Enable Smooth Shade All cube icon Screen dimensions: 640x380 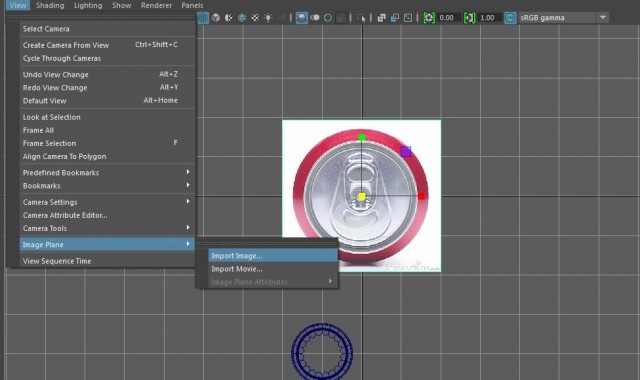(x=216, y=18)
